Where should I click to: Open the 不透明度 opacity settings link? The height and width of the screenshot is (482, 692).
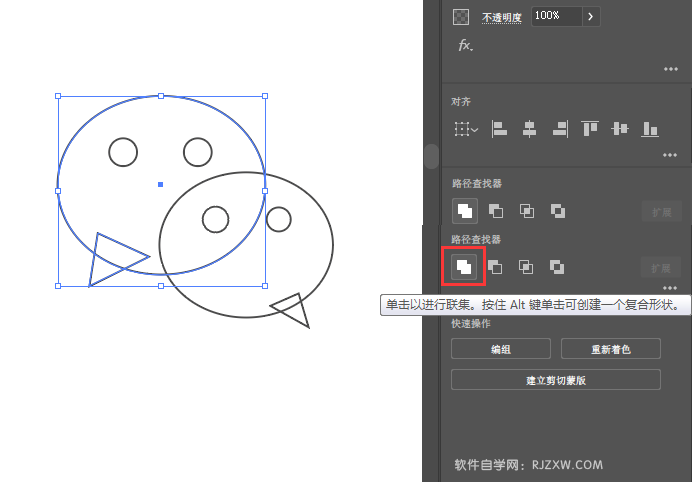(501, 17)
